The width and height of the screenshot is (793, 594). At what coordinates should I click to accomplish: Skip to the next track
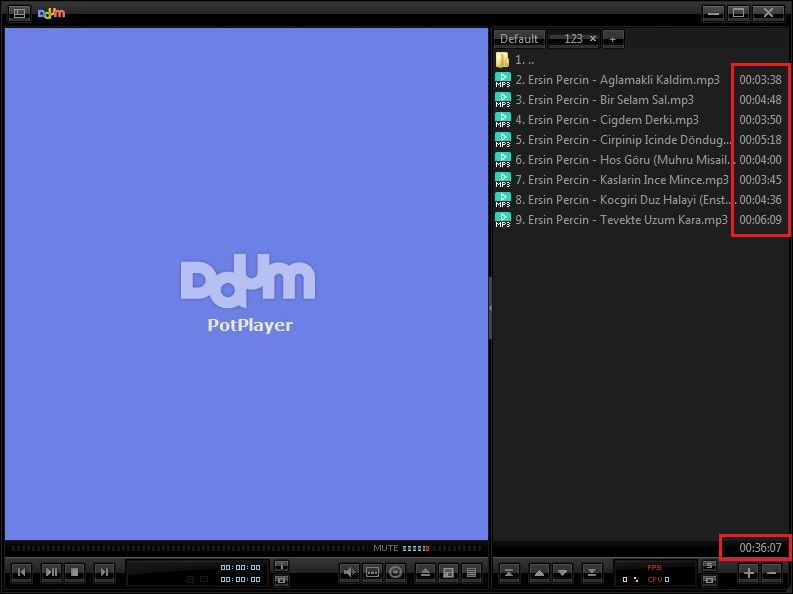click(104, 572)
